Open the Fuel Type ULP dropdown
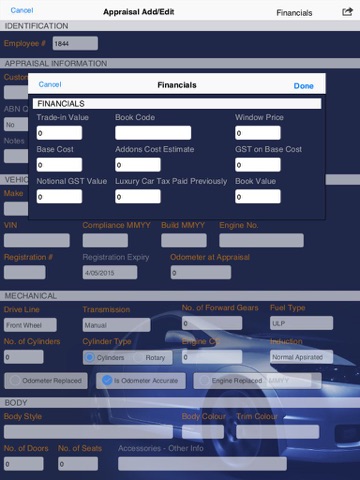 pos(301,323)
